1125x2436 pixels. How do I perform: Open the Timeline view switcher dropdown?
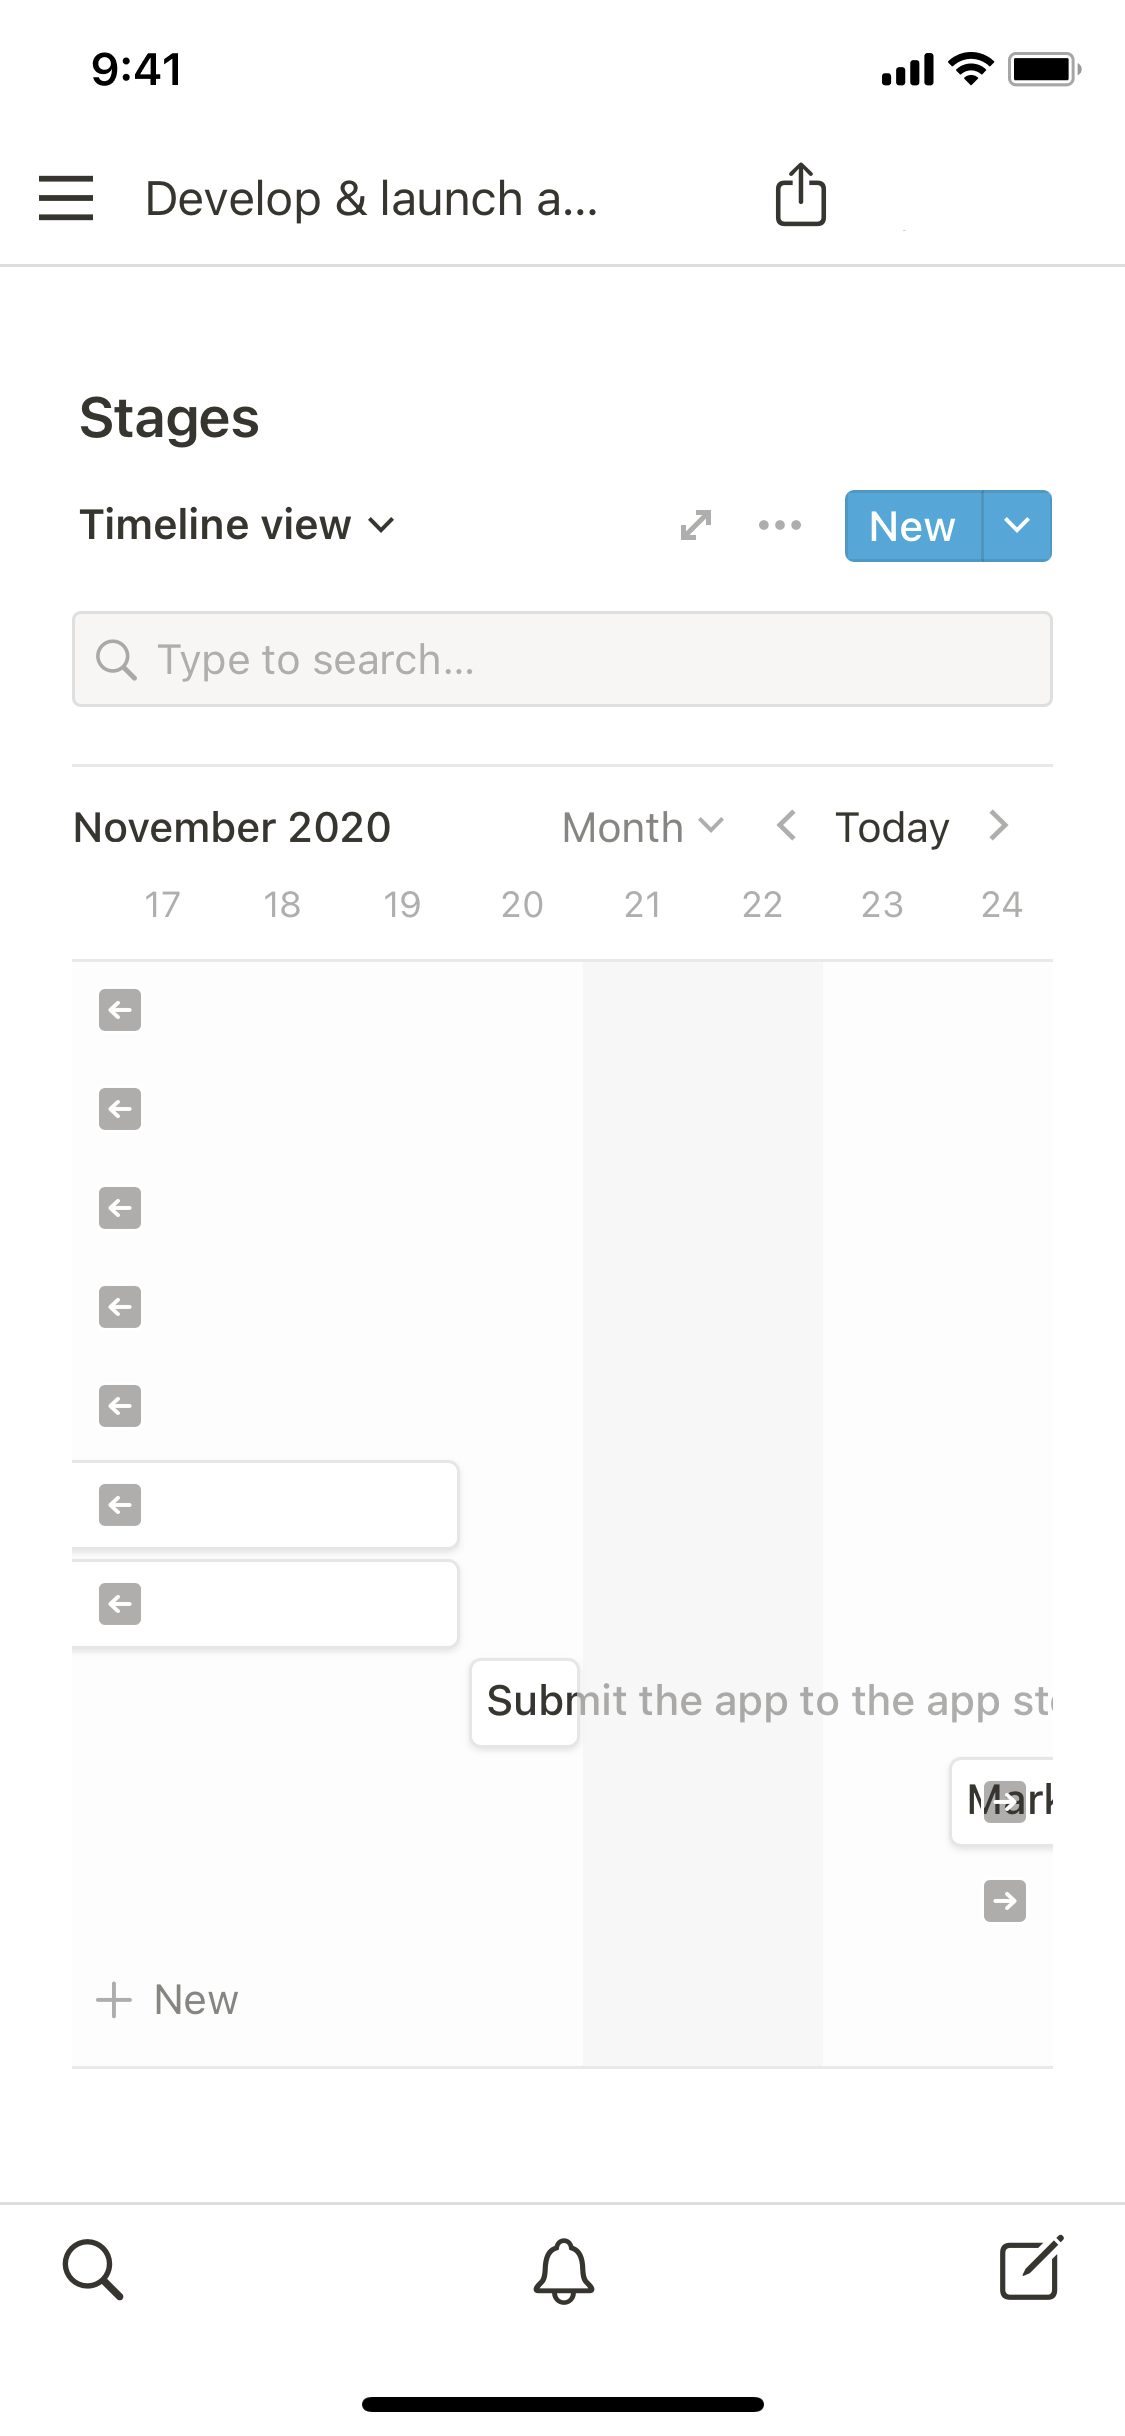238,525
